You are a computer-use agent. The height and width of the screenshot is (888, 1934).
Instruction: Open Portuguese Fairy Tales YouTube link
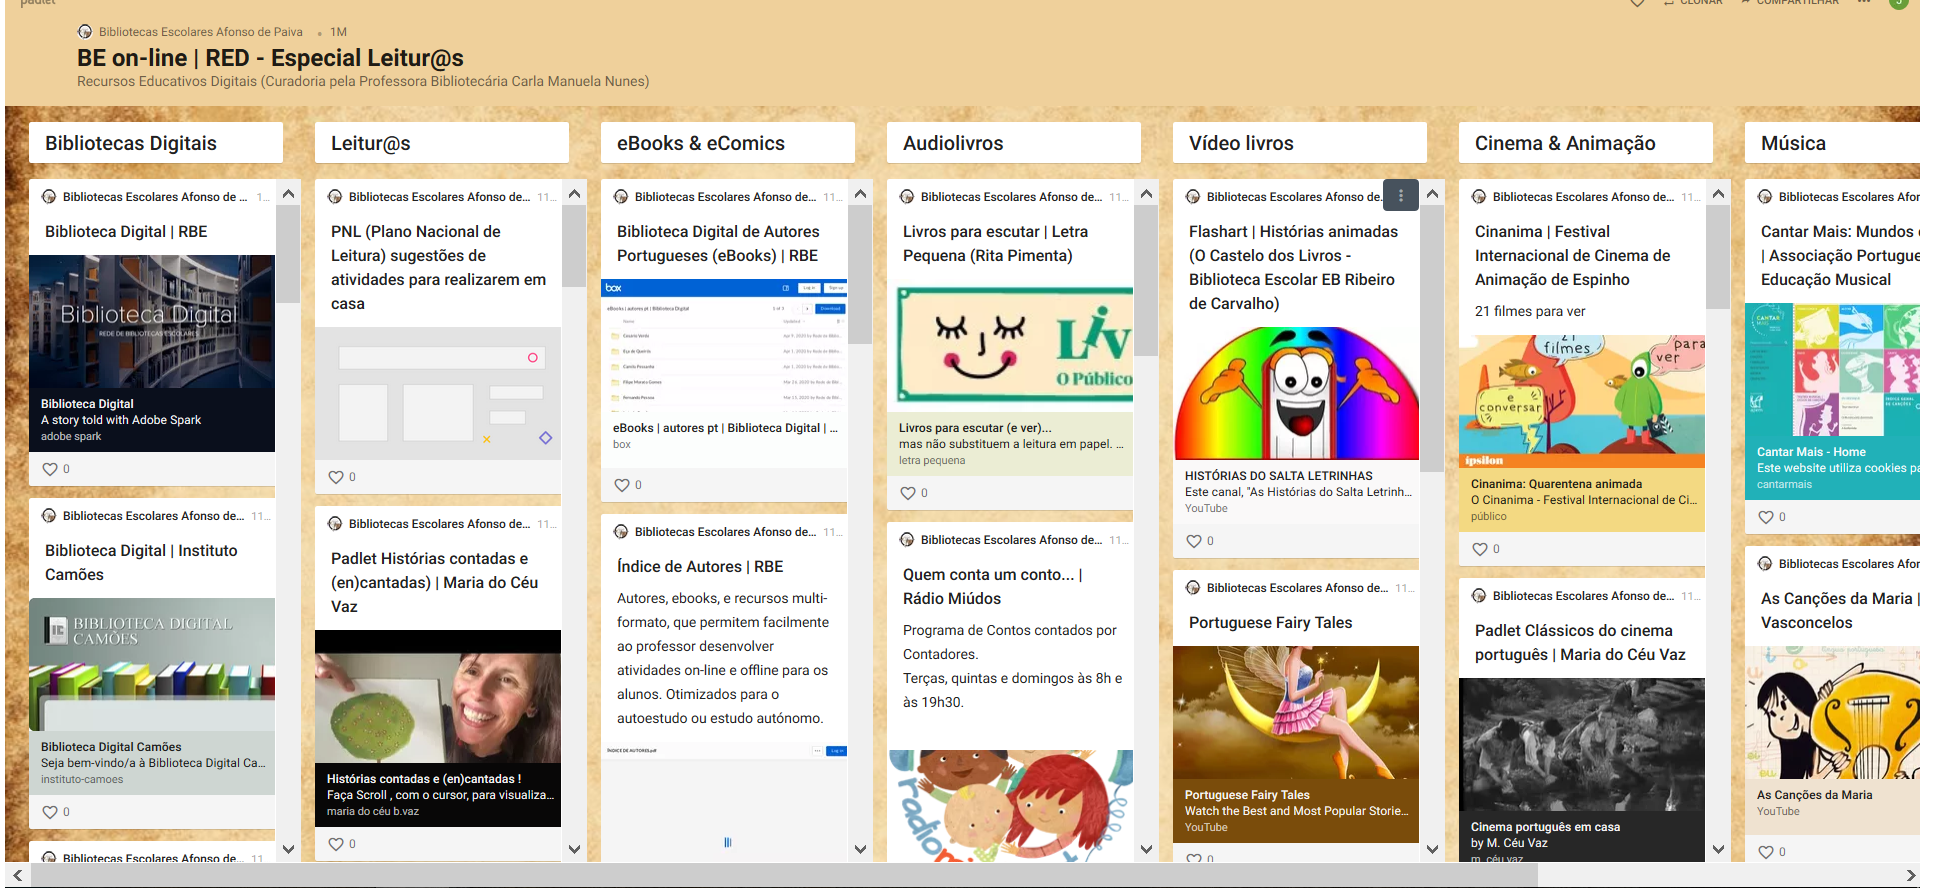tap(1296, 811)
